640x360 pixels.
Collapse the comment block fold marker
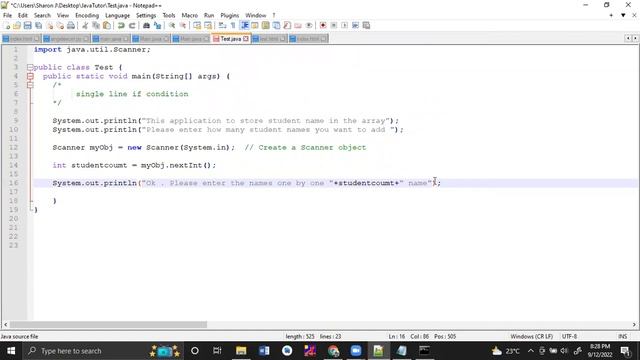[30, 85]
